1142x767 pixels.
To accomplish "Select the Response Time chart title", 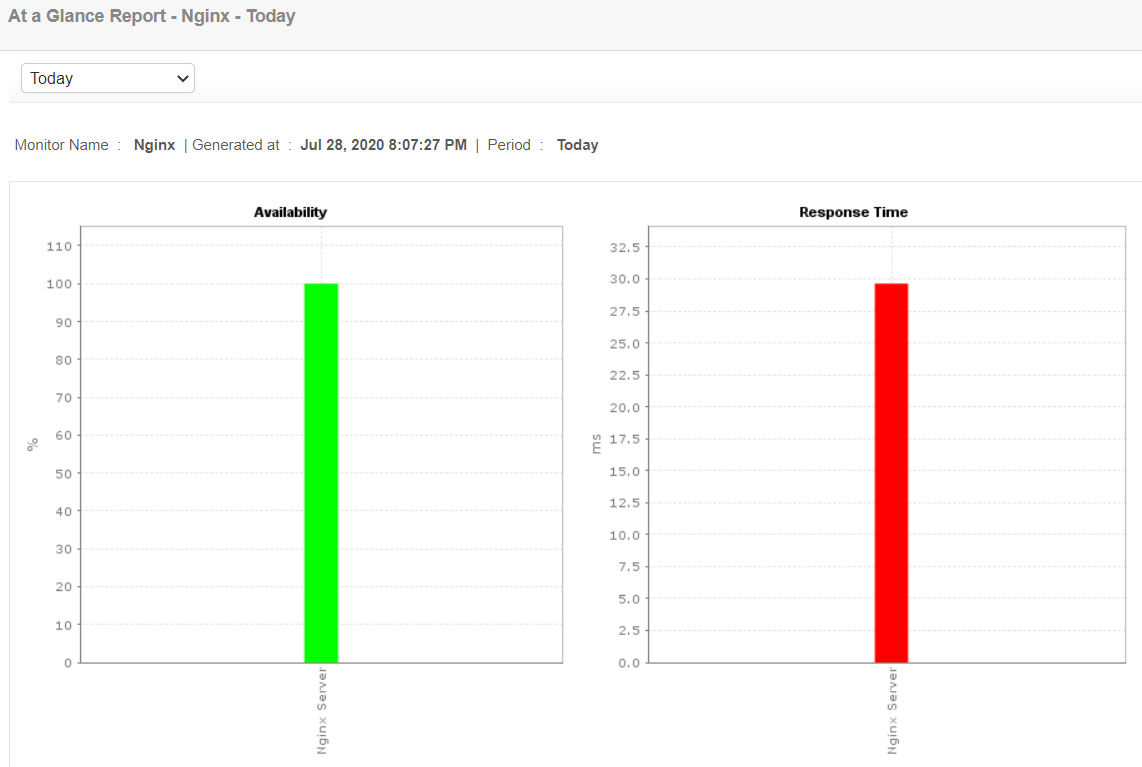I will coord(854,212).
